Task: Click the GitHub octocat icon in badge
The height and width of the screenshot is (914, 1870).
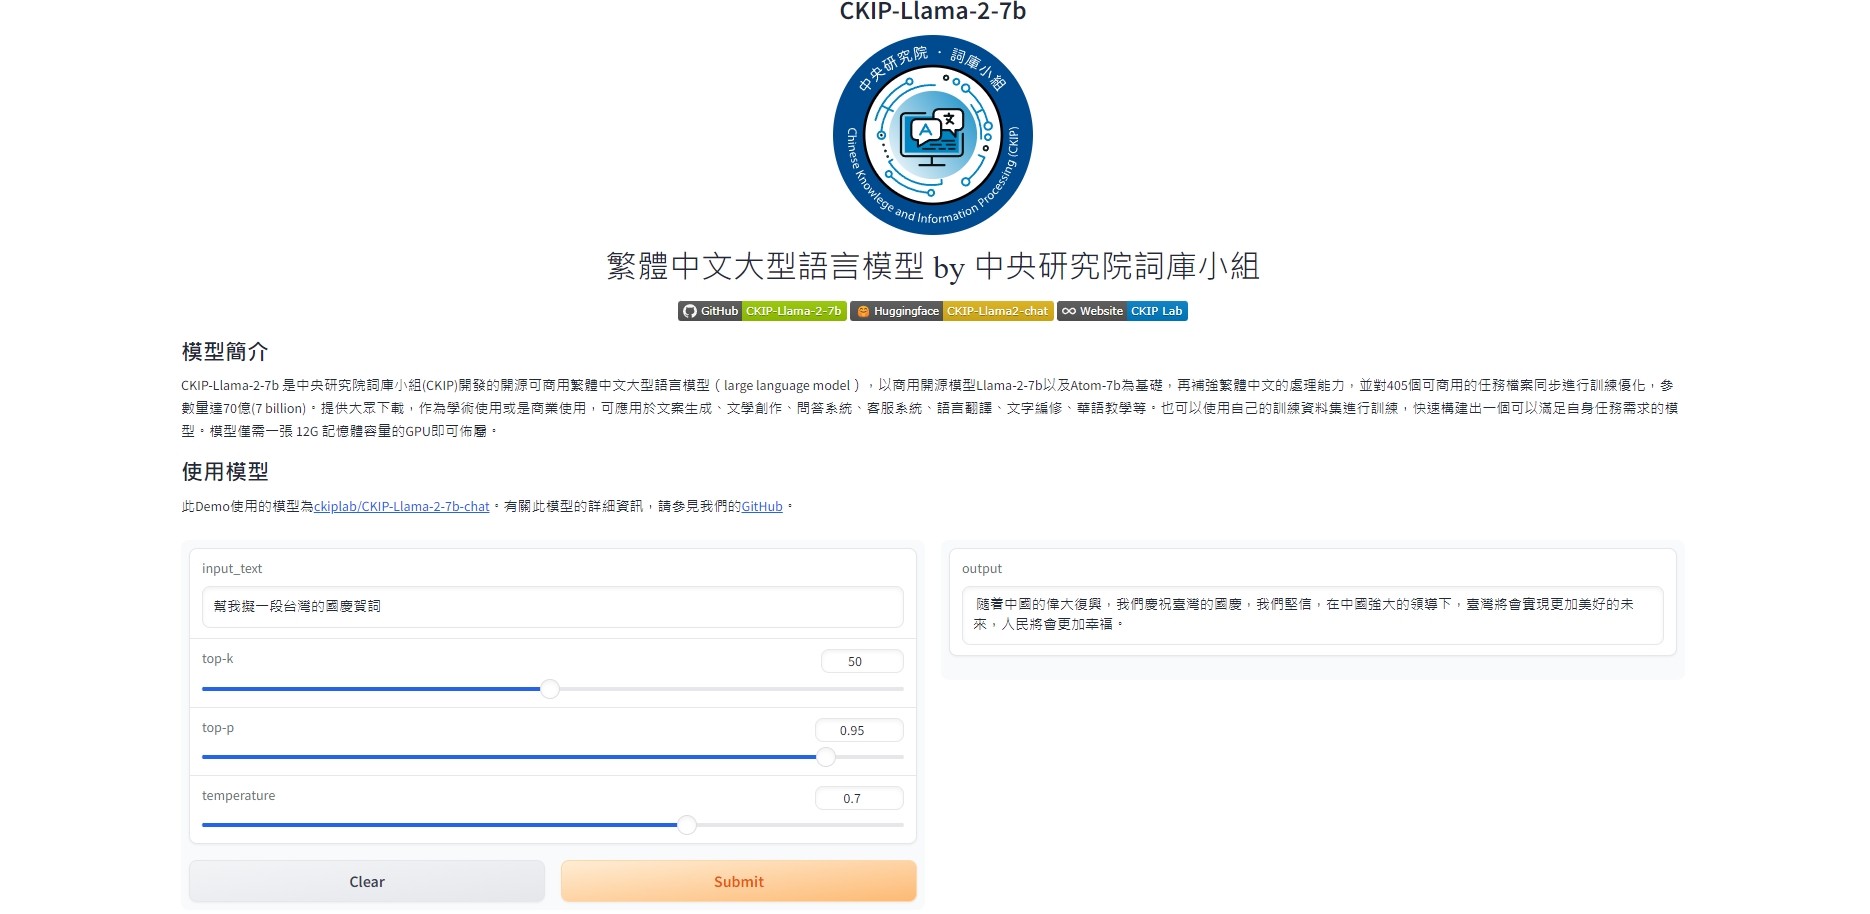Action: point(689,311)
